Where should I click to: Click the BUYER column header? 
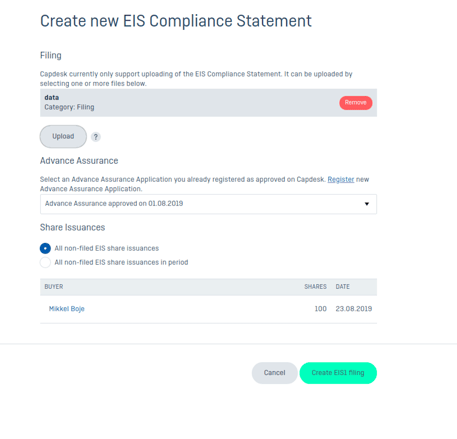tap(54, 287)
